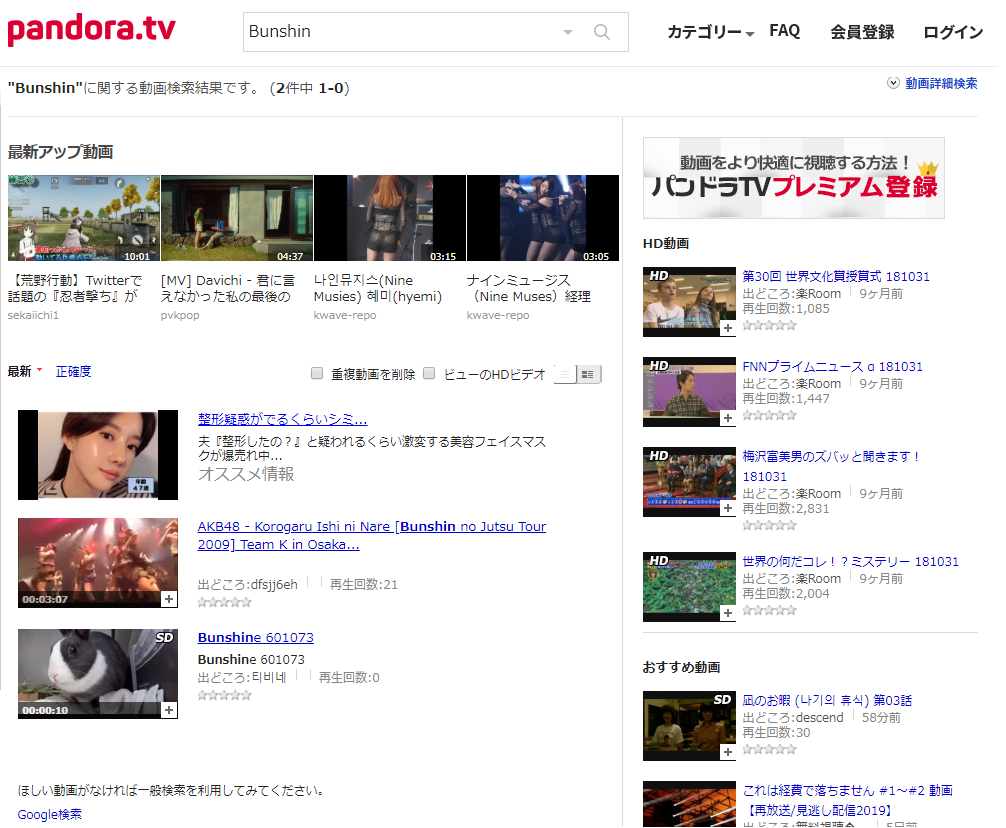Switch results to thumbnail grid view icon

pos(588,375)
